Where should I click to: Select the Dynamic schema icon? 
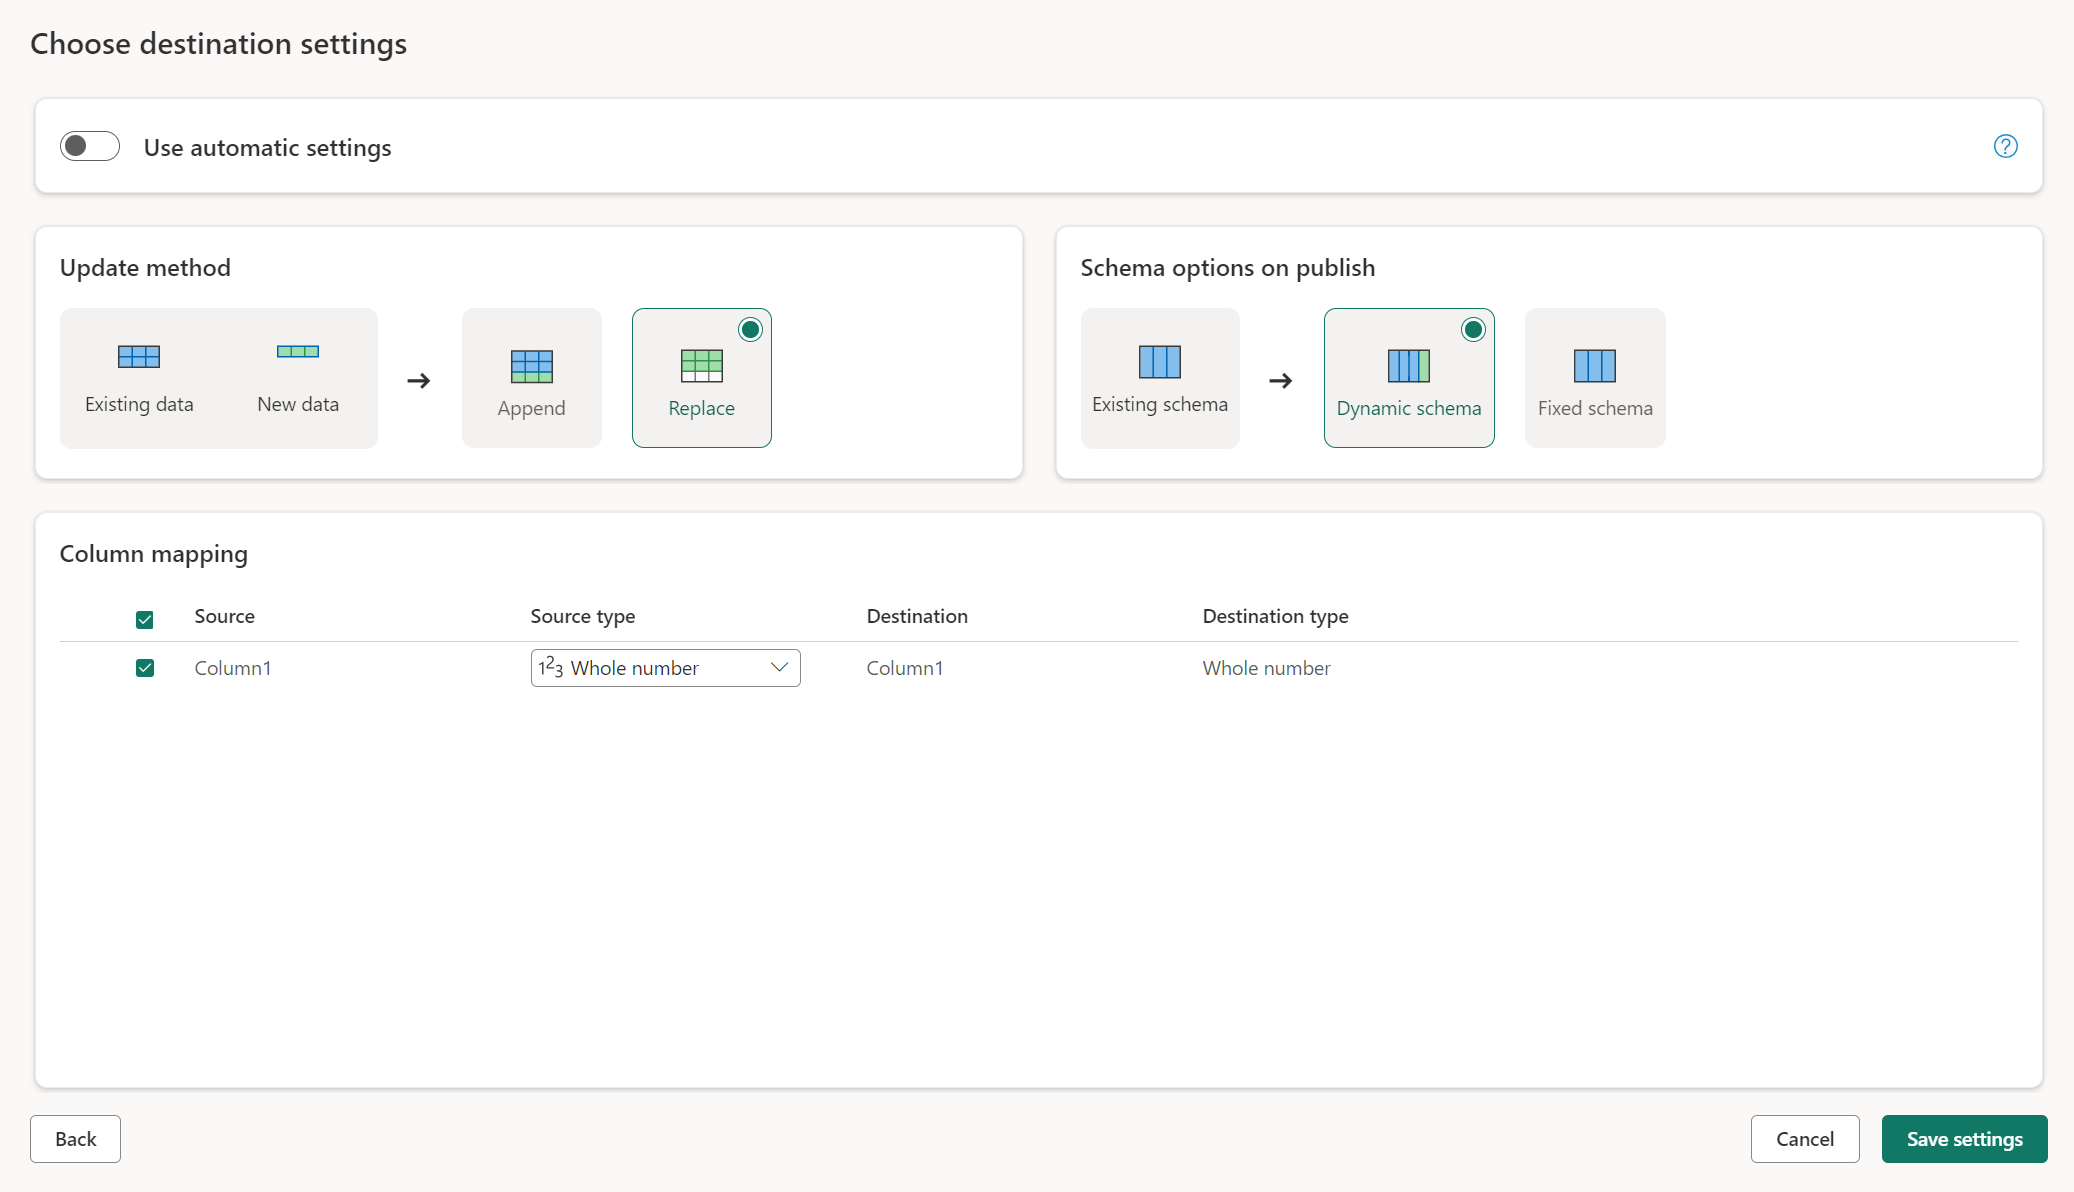1409,366
